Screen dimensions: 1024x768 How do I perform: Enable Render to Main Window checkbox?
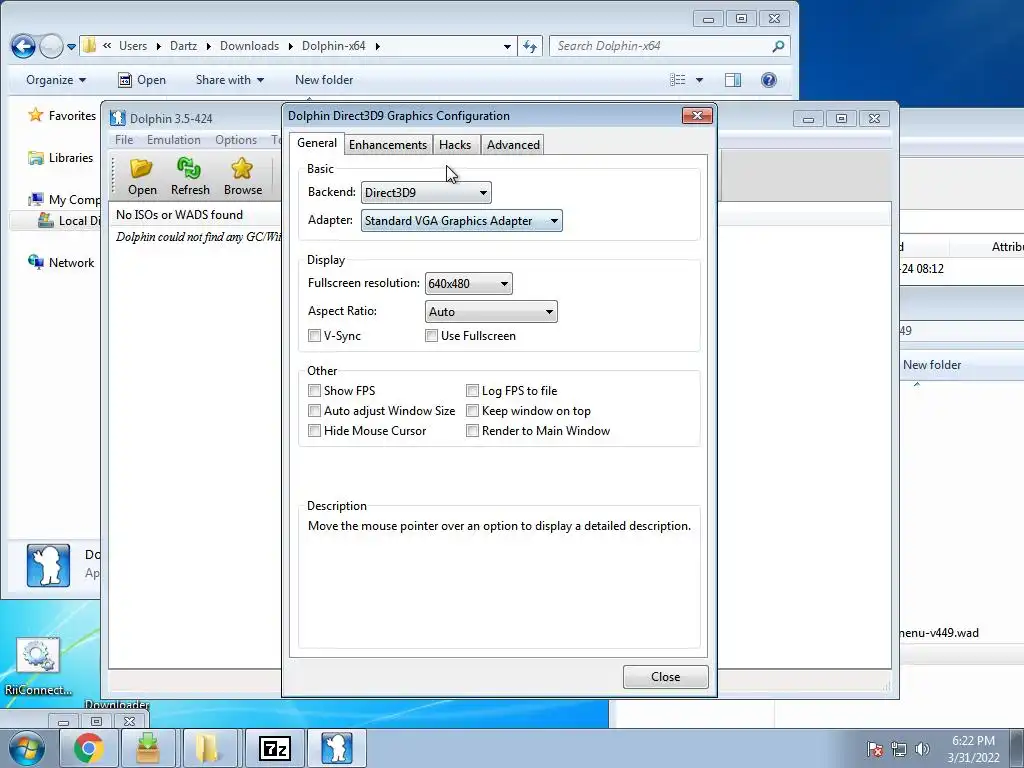pos(472,431)
